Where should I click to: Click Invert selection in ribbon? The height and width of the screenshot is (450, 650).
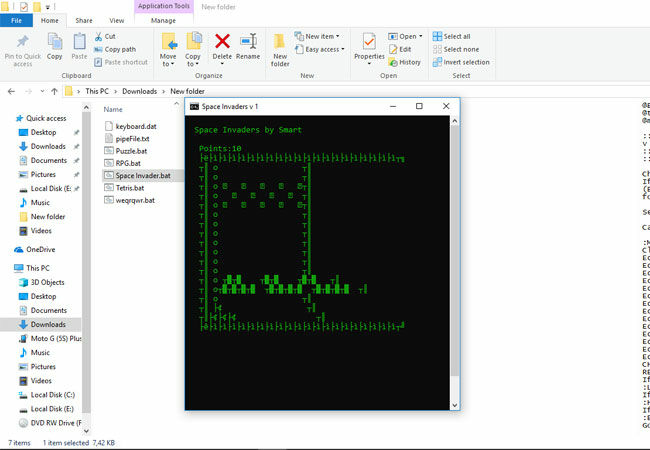461,62
